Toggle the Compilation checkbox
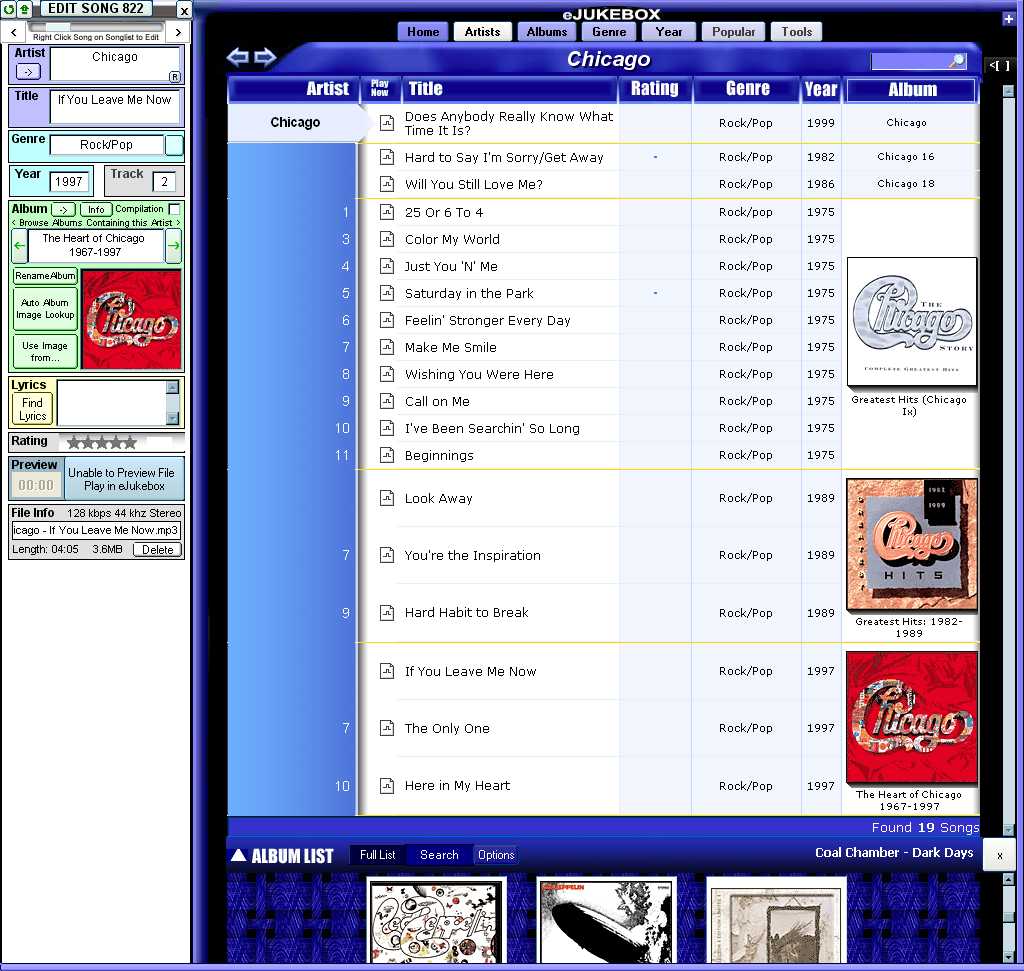Viewport: 1024px width, 971px height. click(174, 209)
